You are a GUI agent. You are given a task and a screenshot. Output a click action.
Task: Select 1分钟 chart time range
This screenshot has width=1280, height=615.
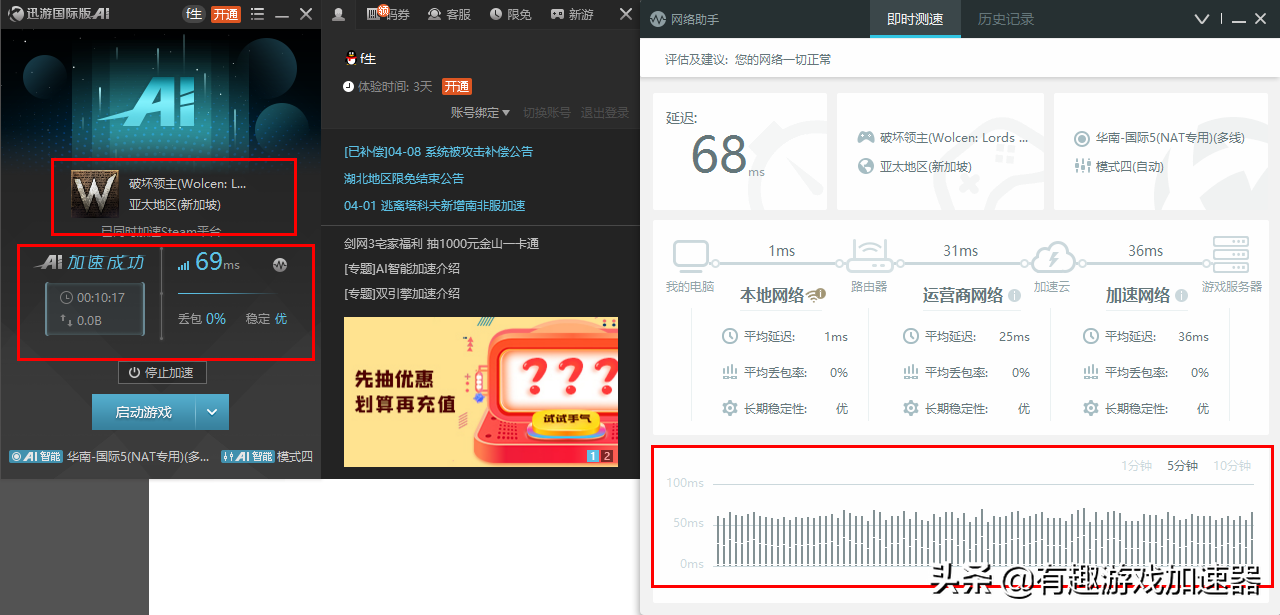pos(1137,466)
